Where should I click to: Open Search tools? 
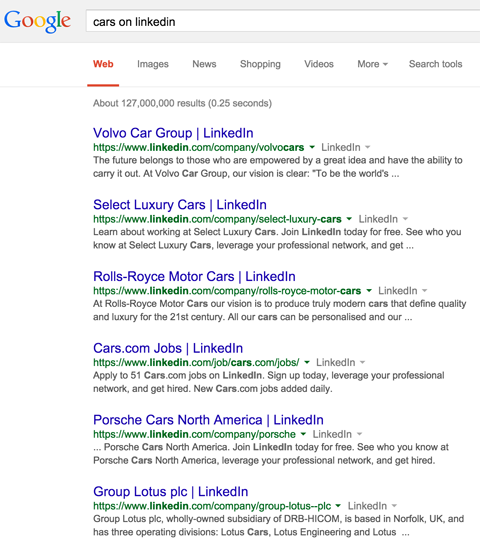pyautogui.click(x=435, y=64)
